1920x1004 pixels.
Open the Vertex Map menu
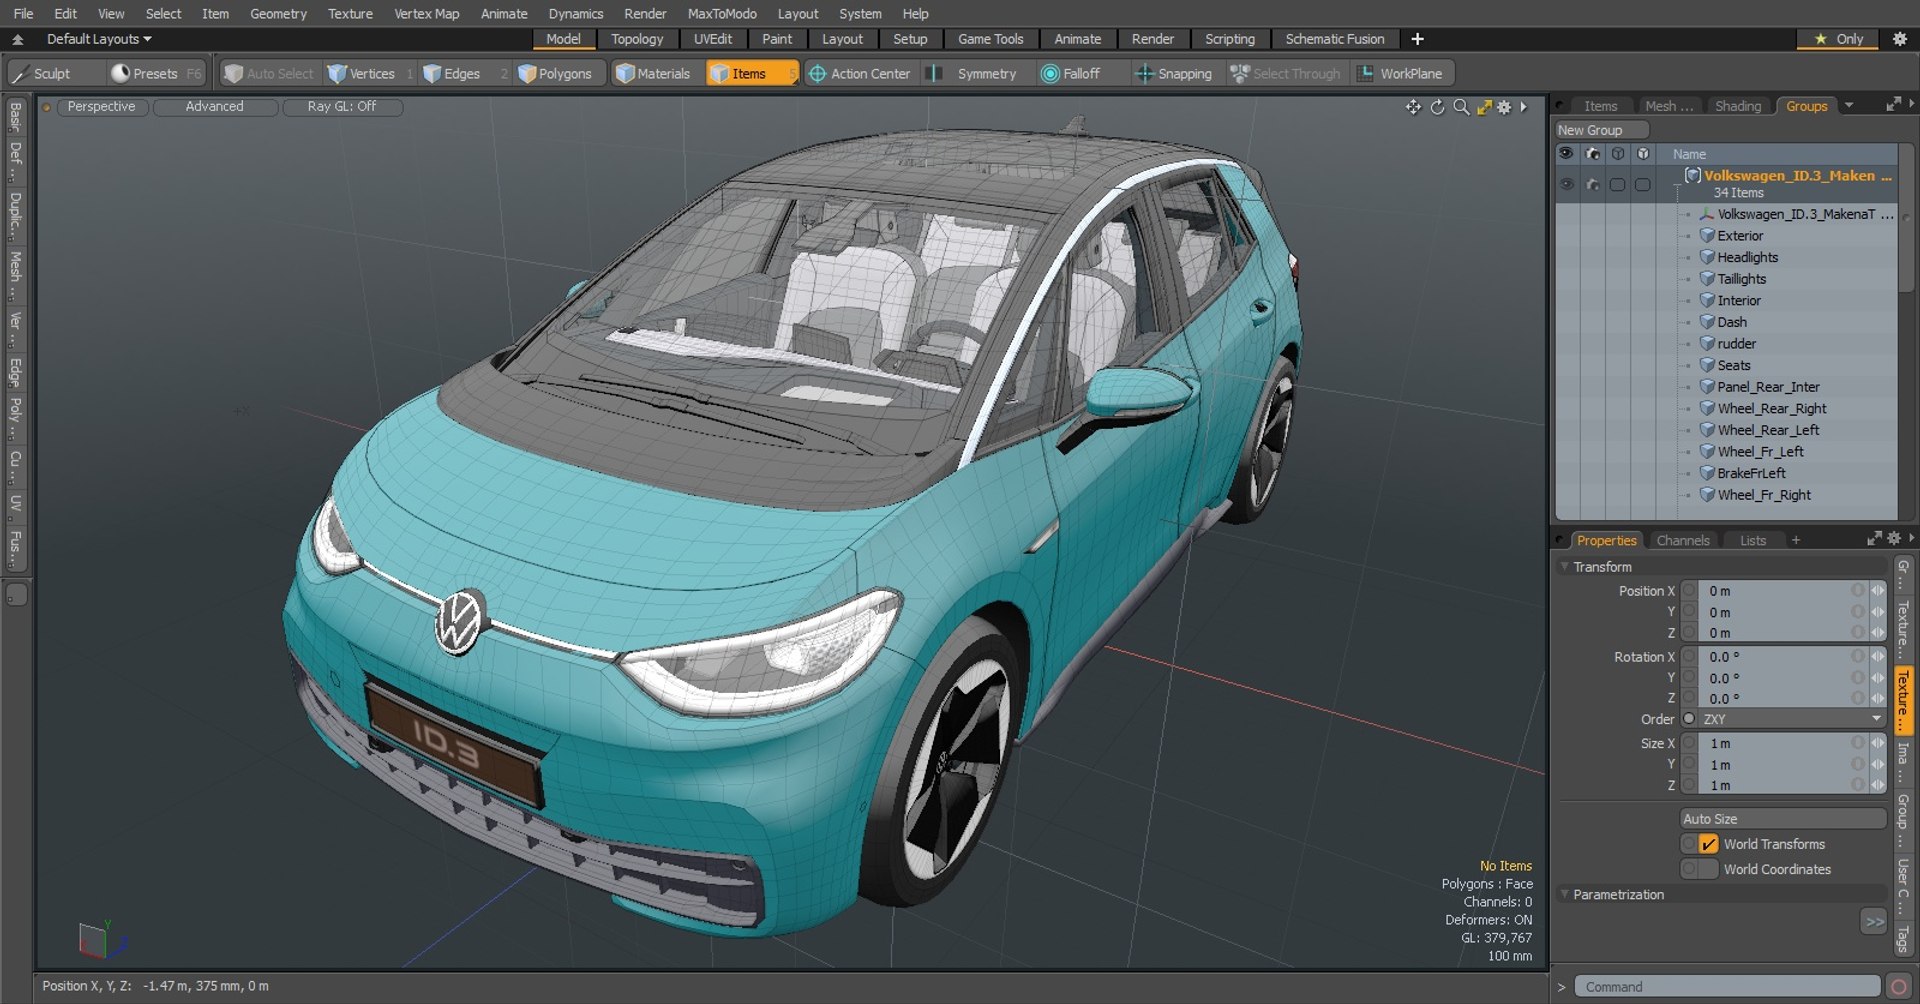tap(427, 14)
